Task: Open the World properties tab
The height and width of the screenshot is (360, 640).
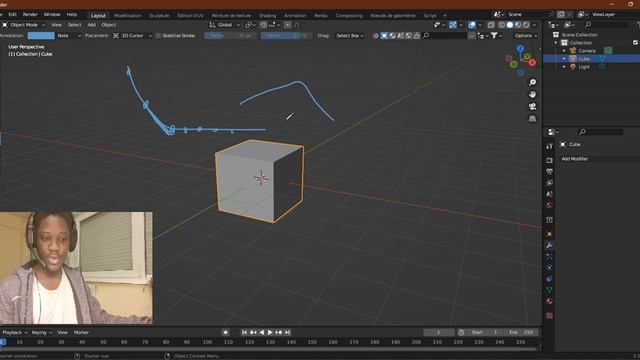Action: coord(549,205)
